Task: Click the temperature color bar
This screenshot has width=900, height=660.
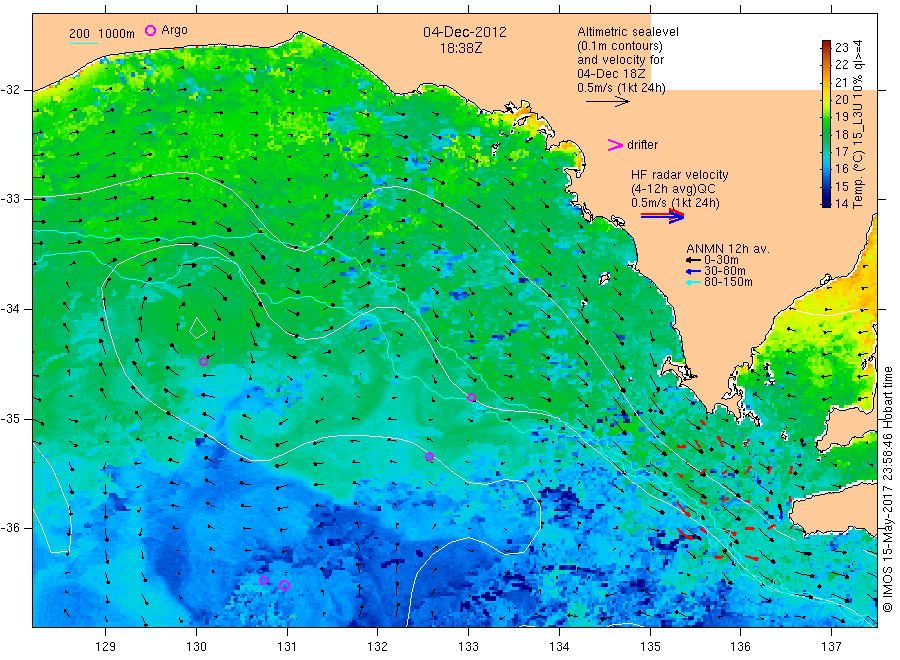Action: (x=826, y=123)
